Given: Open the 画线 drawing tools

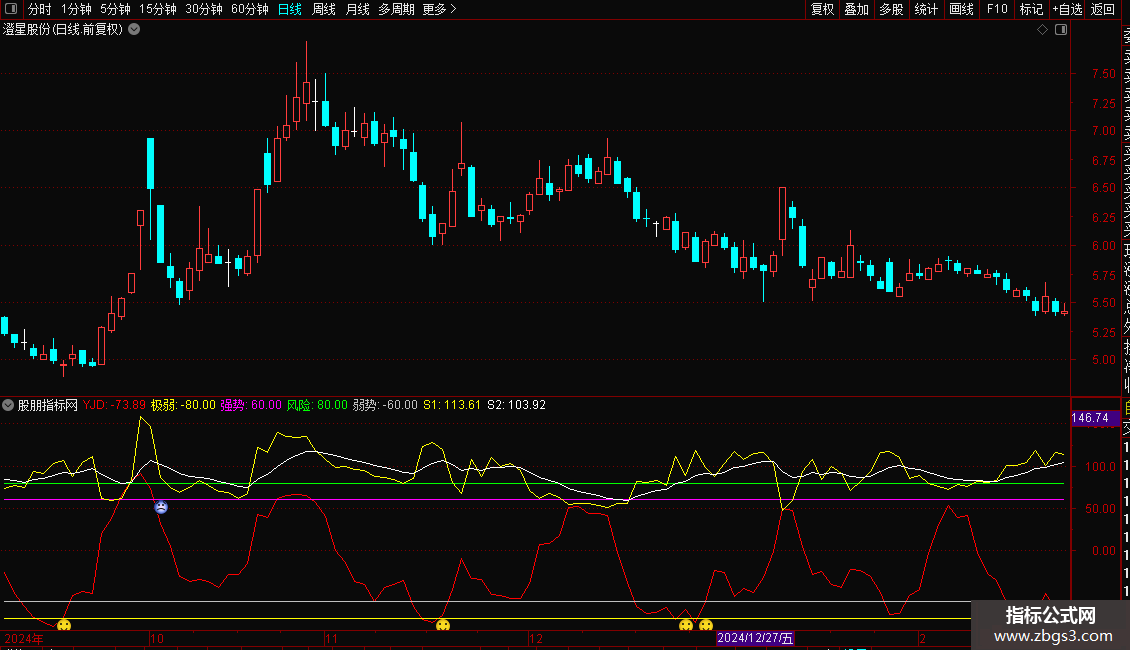Looking at the screenshot, I should (961, 9).
